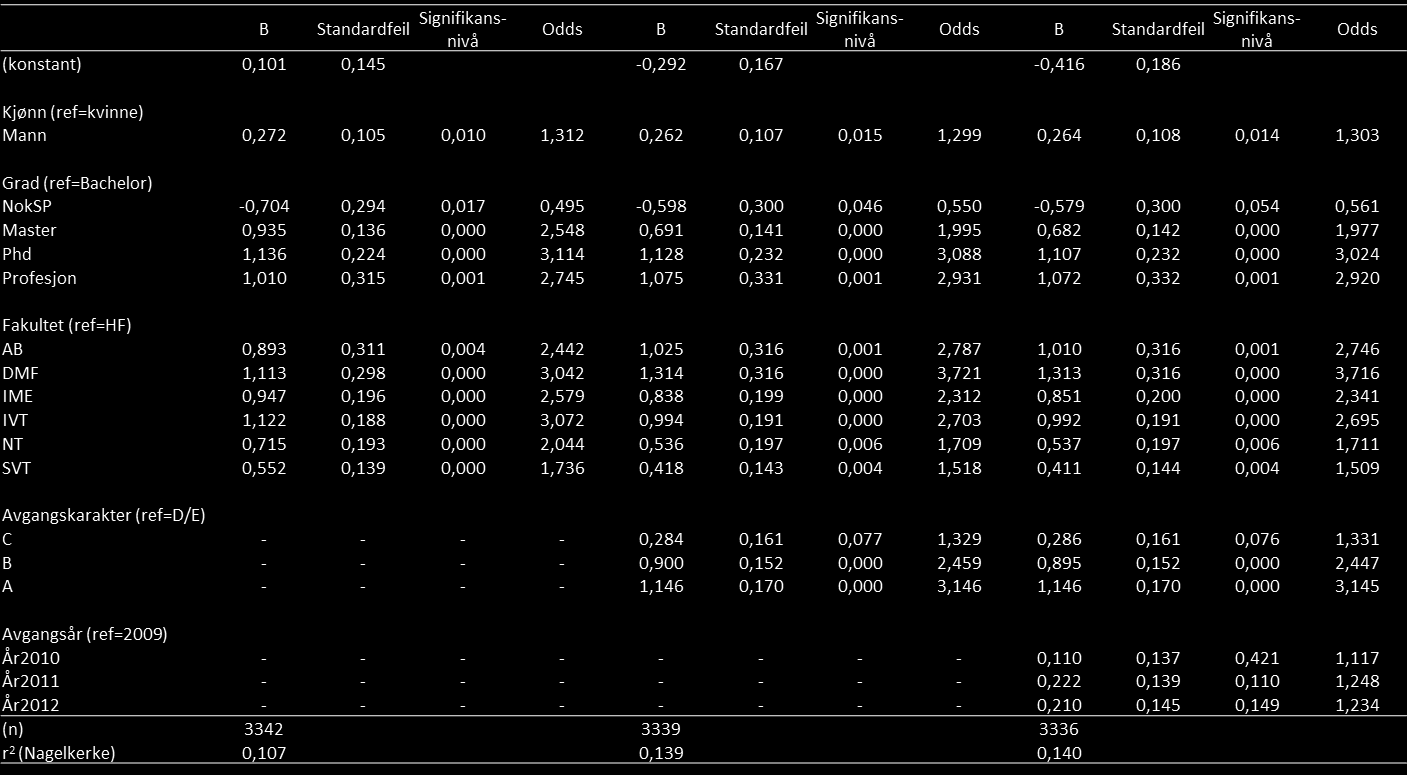This screenshot has width=1407, height=775.
Task: Select the "DMF" faculty row label
Action: point(20,373)
